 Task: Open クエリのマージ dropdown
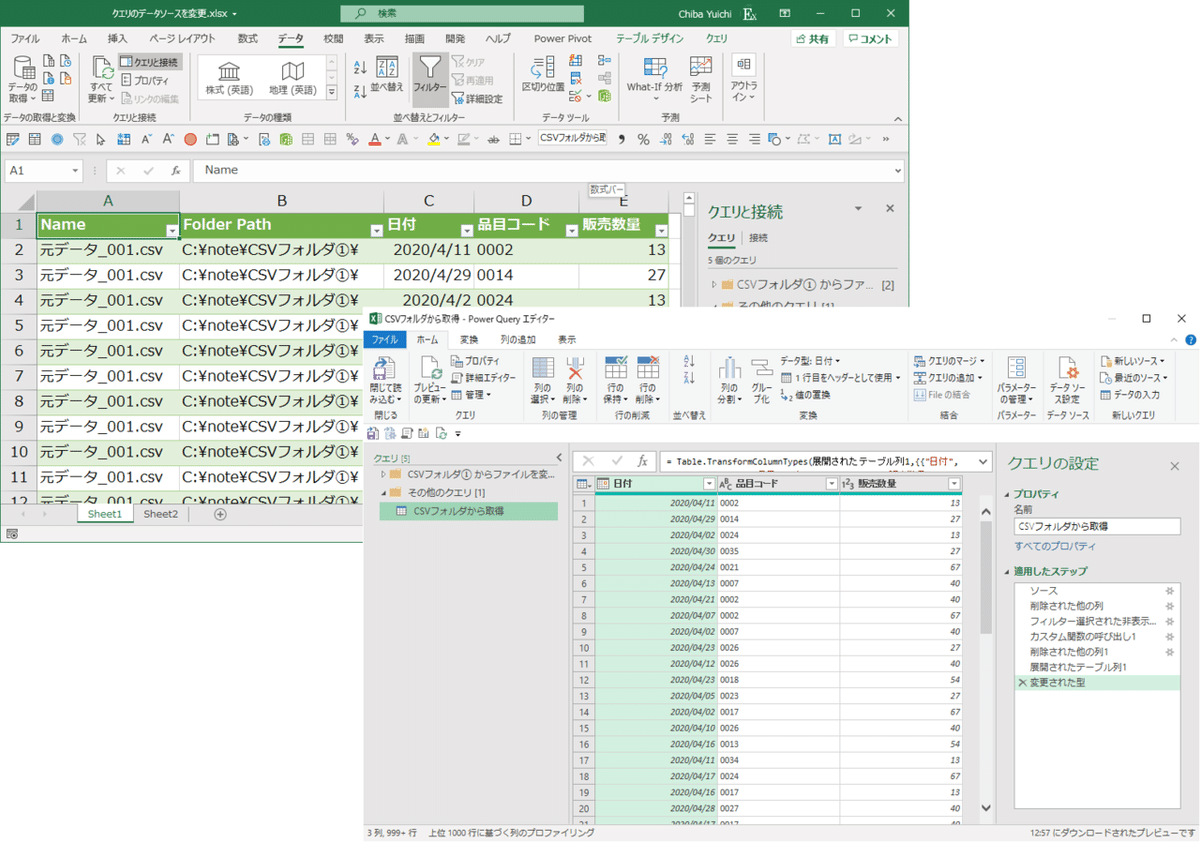[x=949, y=361]
